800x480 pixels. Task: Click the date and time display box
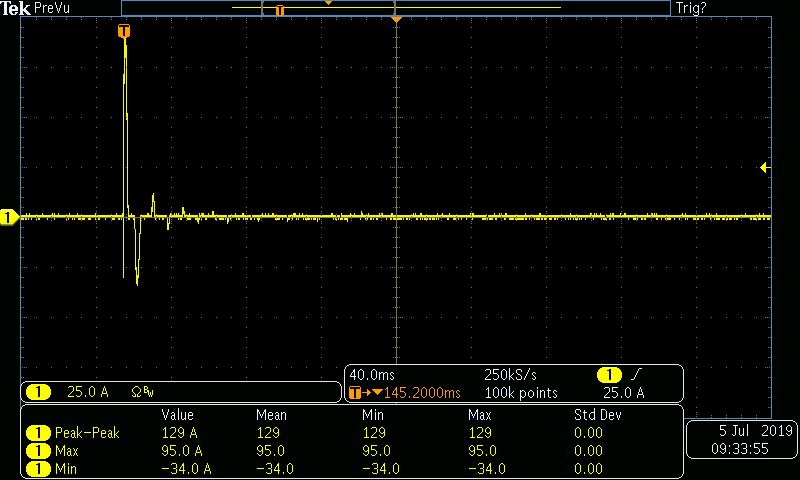741,440
